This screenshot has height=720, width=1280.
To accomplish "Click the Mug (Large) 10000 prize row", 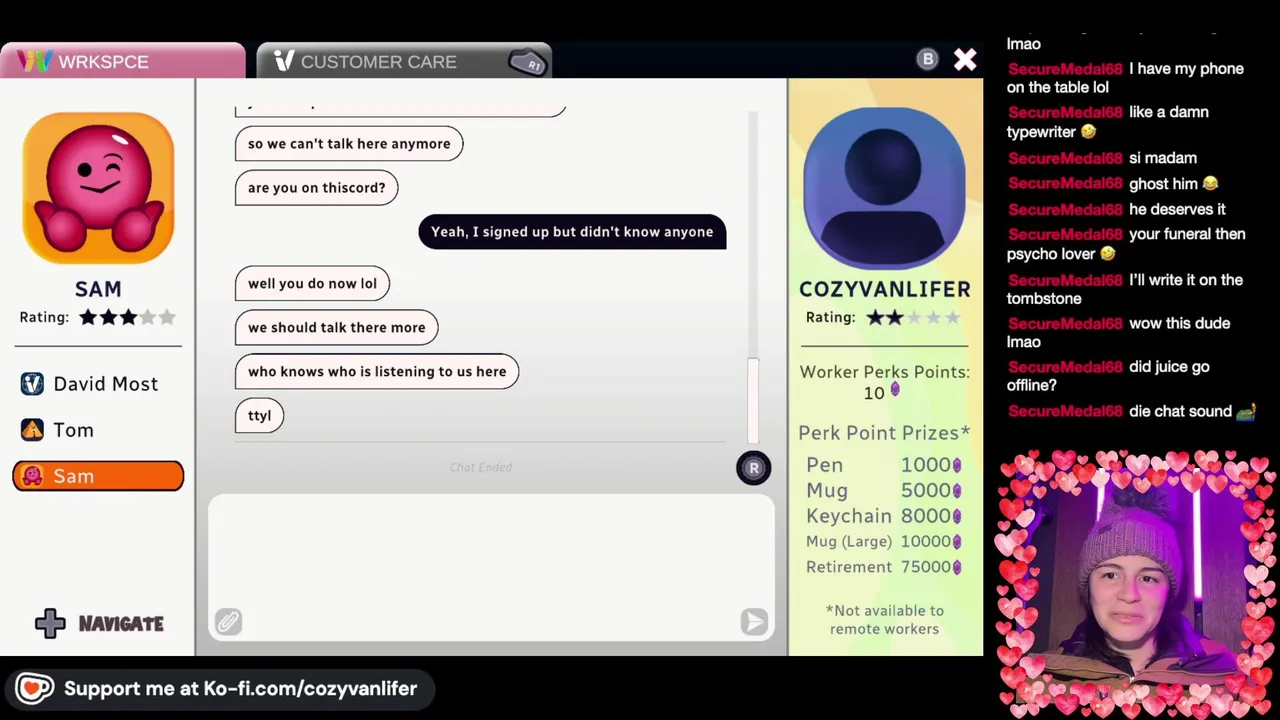I will (884, 541).
